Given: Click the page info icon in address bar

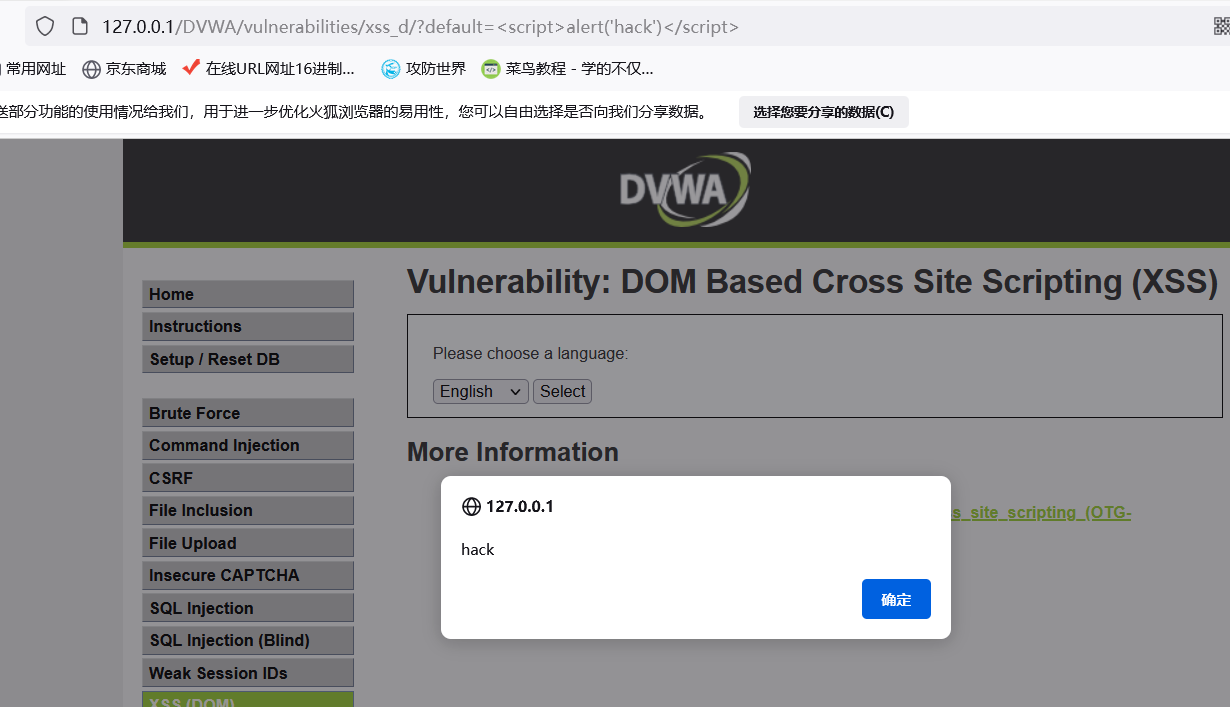Looking at the screenshot, I should 79,26.
